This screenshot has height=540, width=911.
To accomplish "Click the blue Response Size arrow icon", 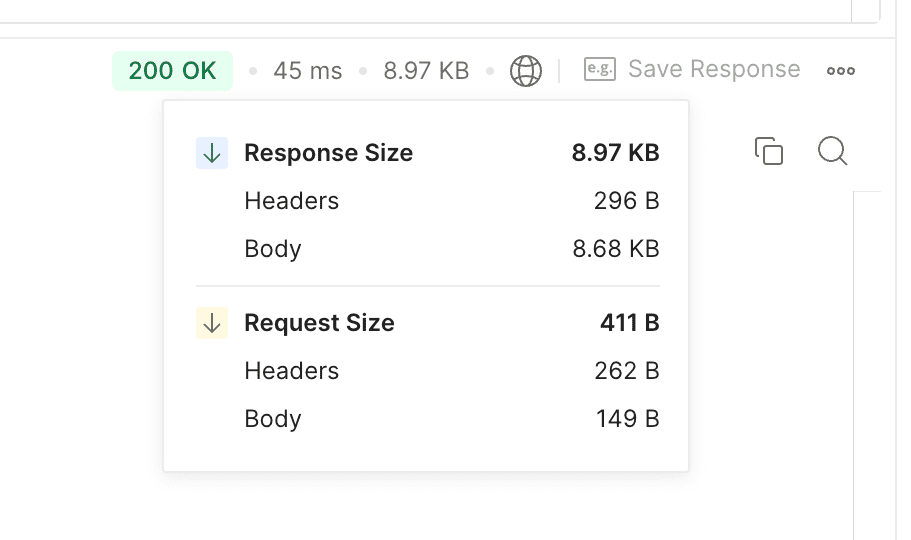I will [x=212, y=153].
